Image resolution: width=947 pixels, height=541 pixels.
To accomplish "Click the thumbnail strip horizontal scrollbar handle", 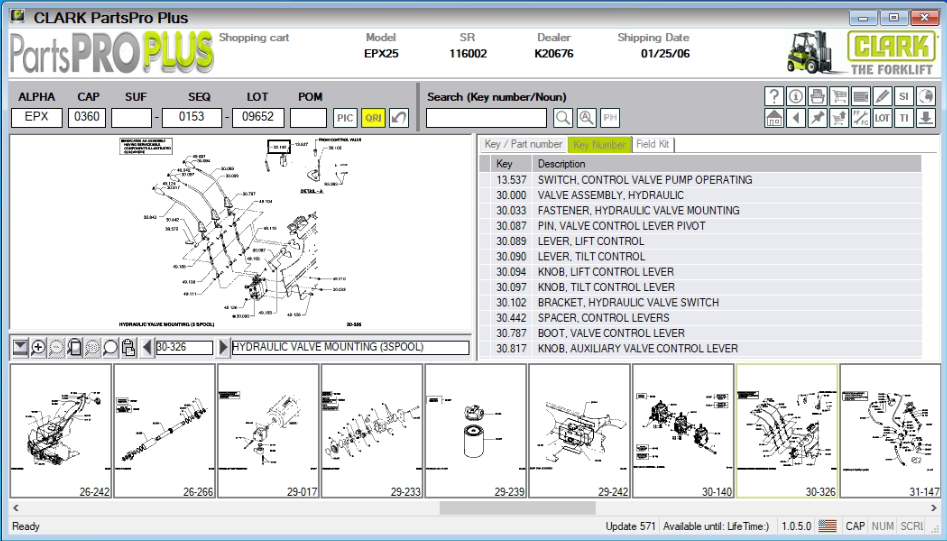I will click(517, 508).
